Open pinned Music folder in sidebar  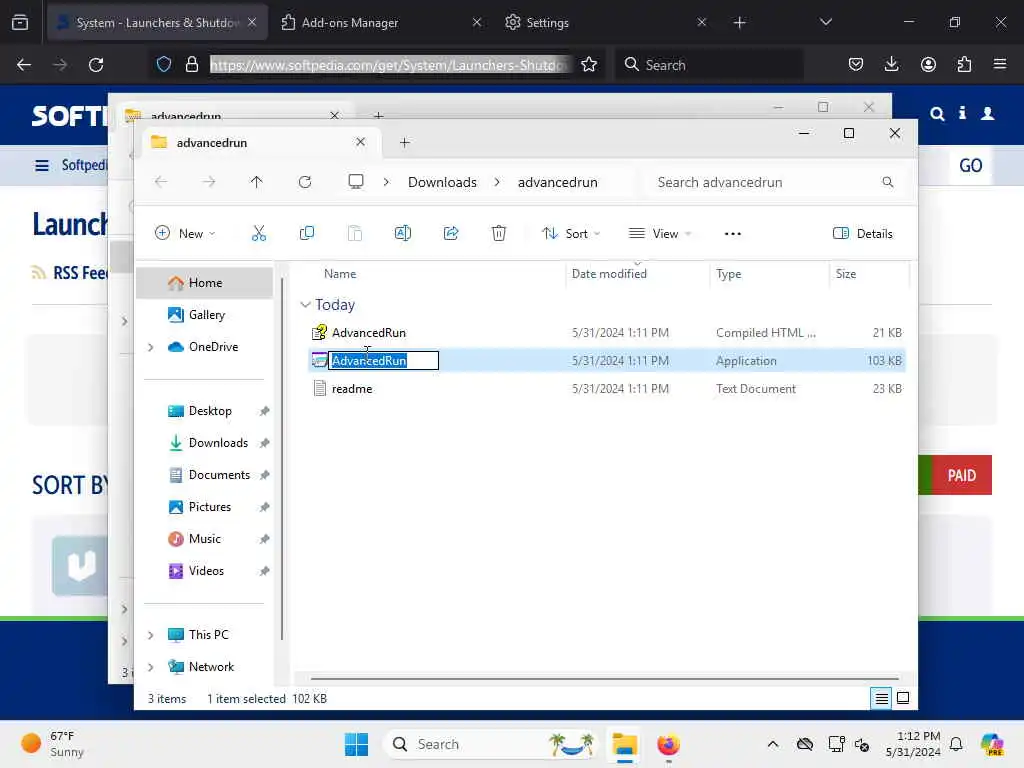click(x=204, y=539)
